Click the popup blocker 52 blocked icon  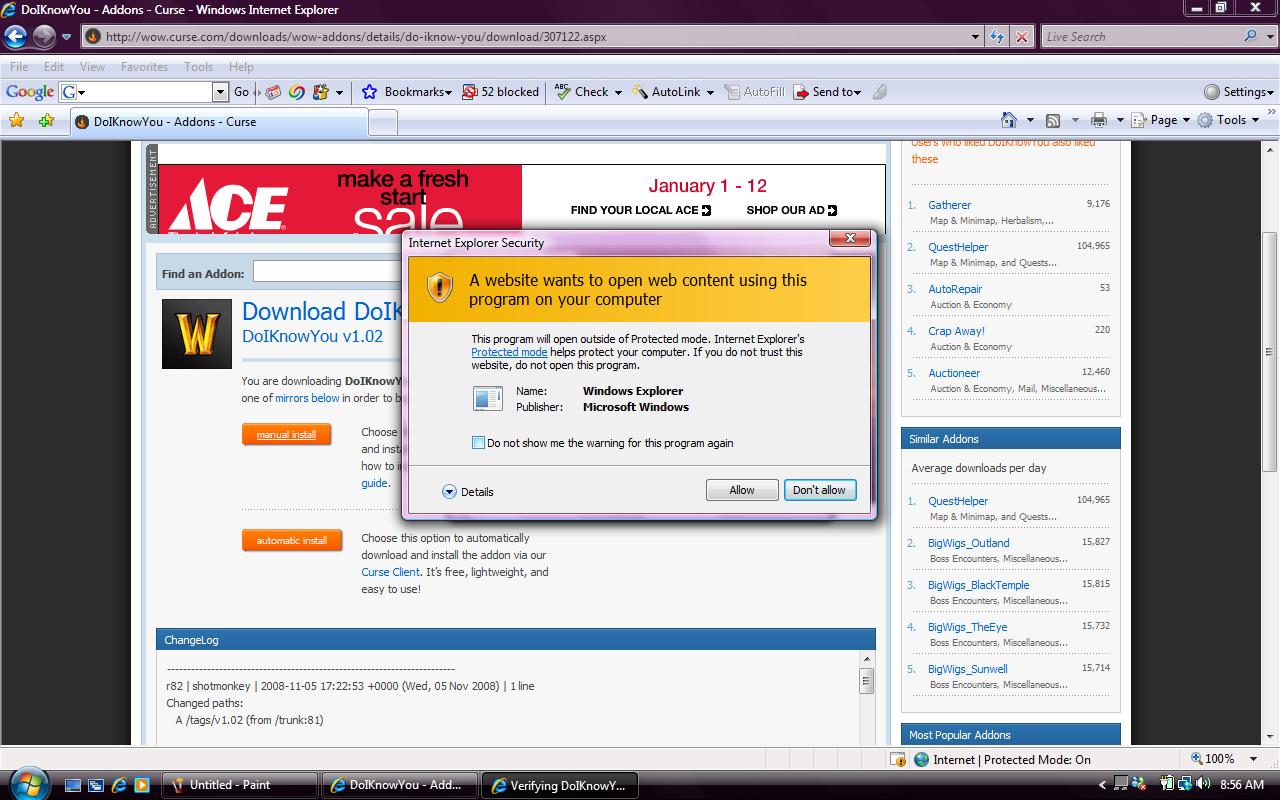coord(470,91)
